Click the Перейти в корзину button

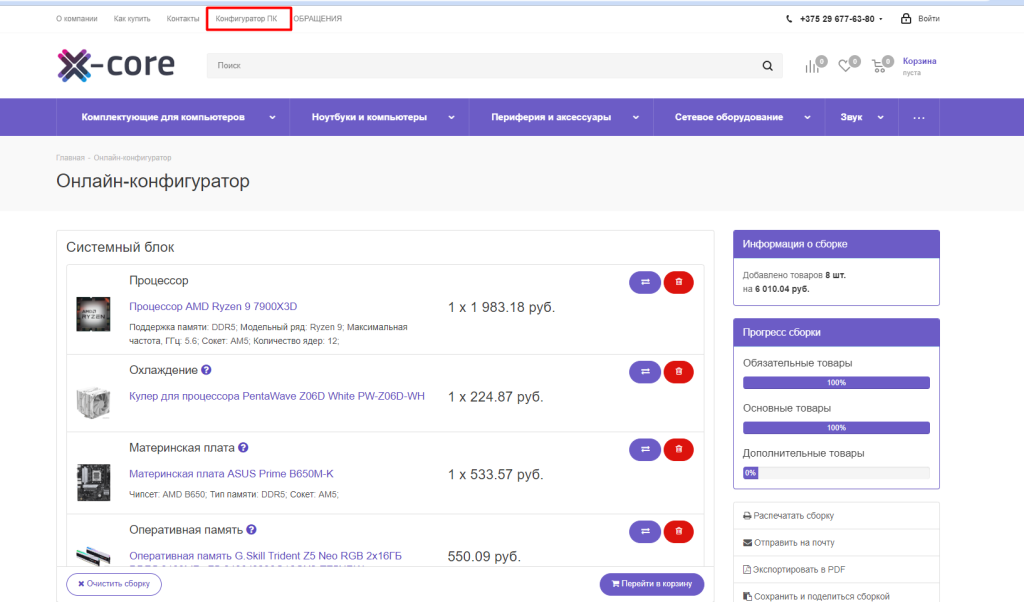click(x=652, y=584)
